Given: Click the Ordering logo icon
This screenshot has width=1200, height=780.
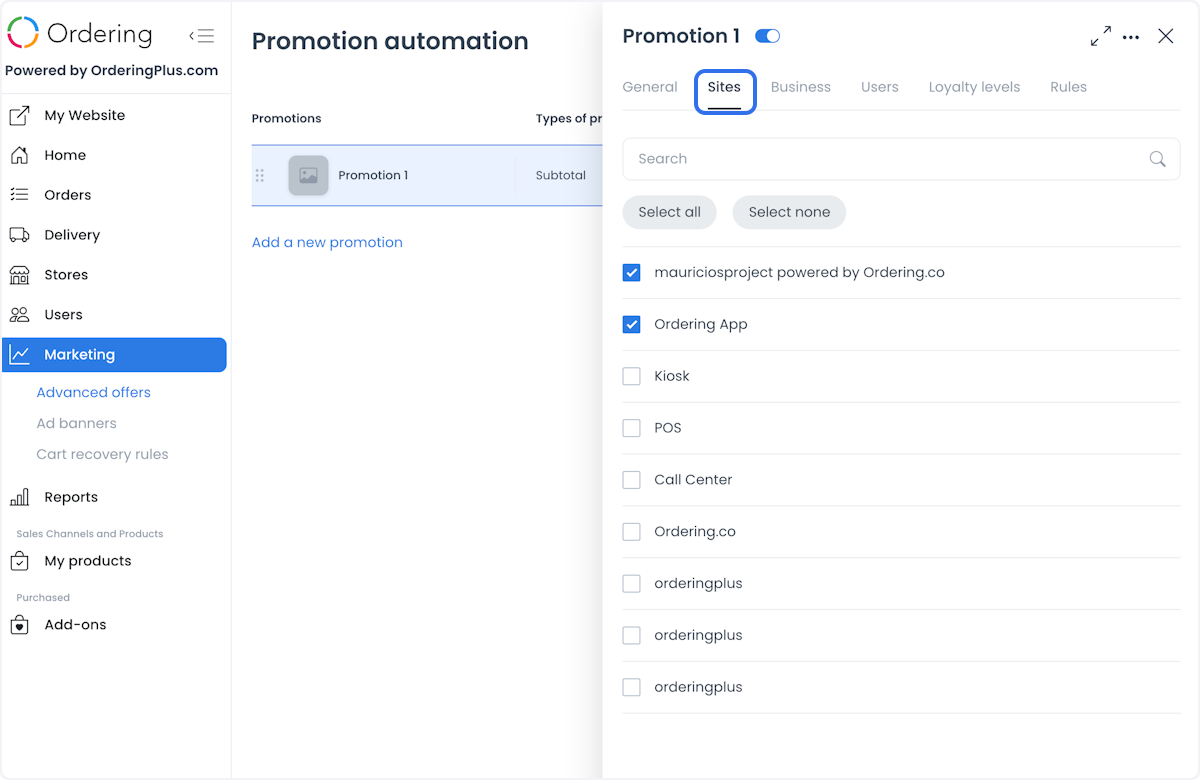Looking at the screenshot, I should tap(22, 33).
